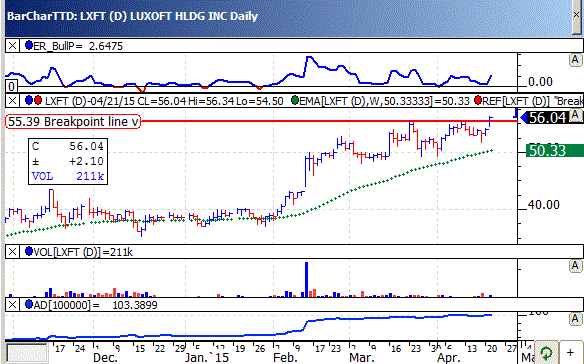
Task: Click the VOL[LXFT (D)]=211k label
Action: point(83,252)
